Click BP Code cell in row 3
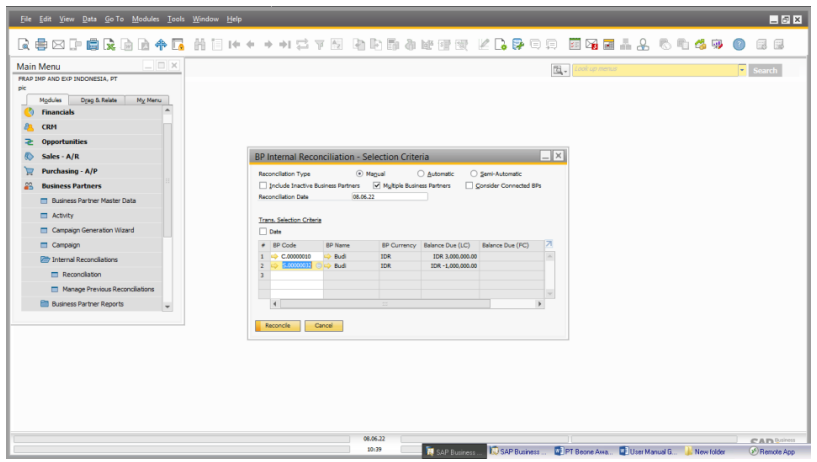 [x=296, y=275]
